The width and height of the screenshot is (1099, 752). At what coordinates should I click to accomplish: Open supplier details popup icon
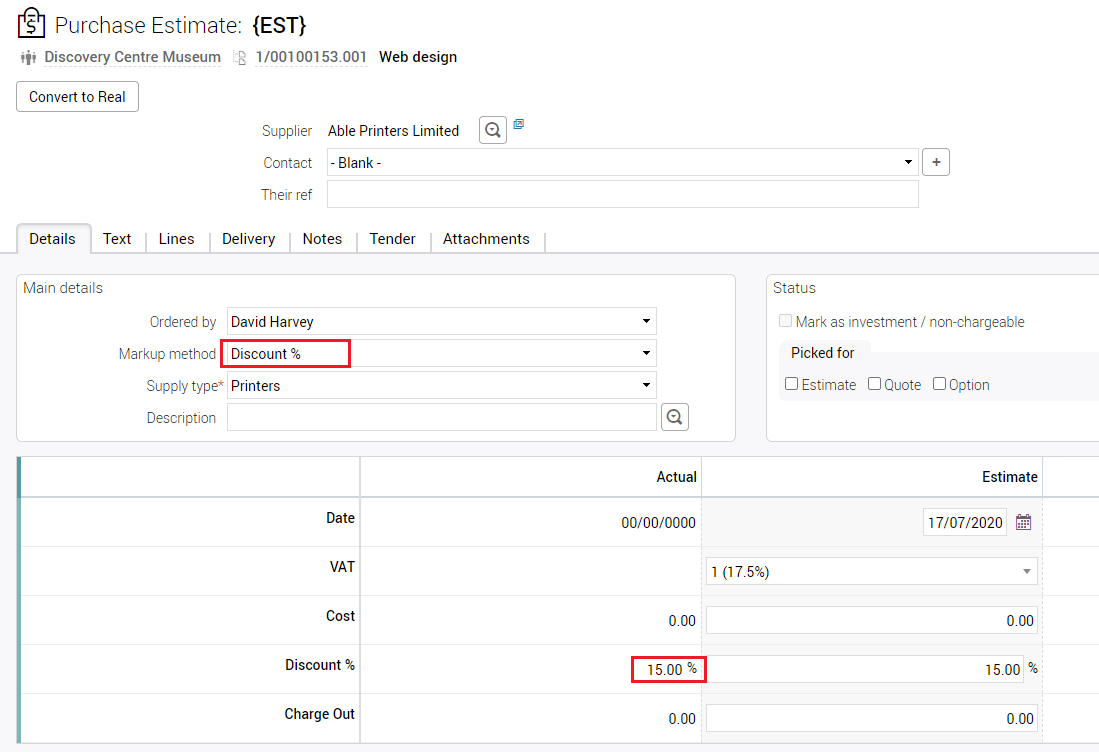pyautogui.click(x=519, y=125)
